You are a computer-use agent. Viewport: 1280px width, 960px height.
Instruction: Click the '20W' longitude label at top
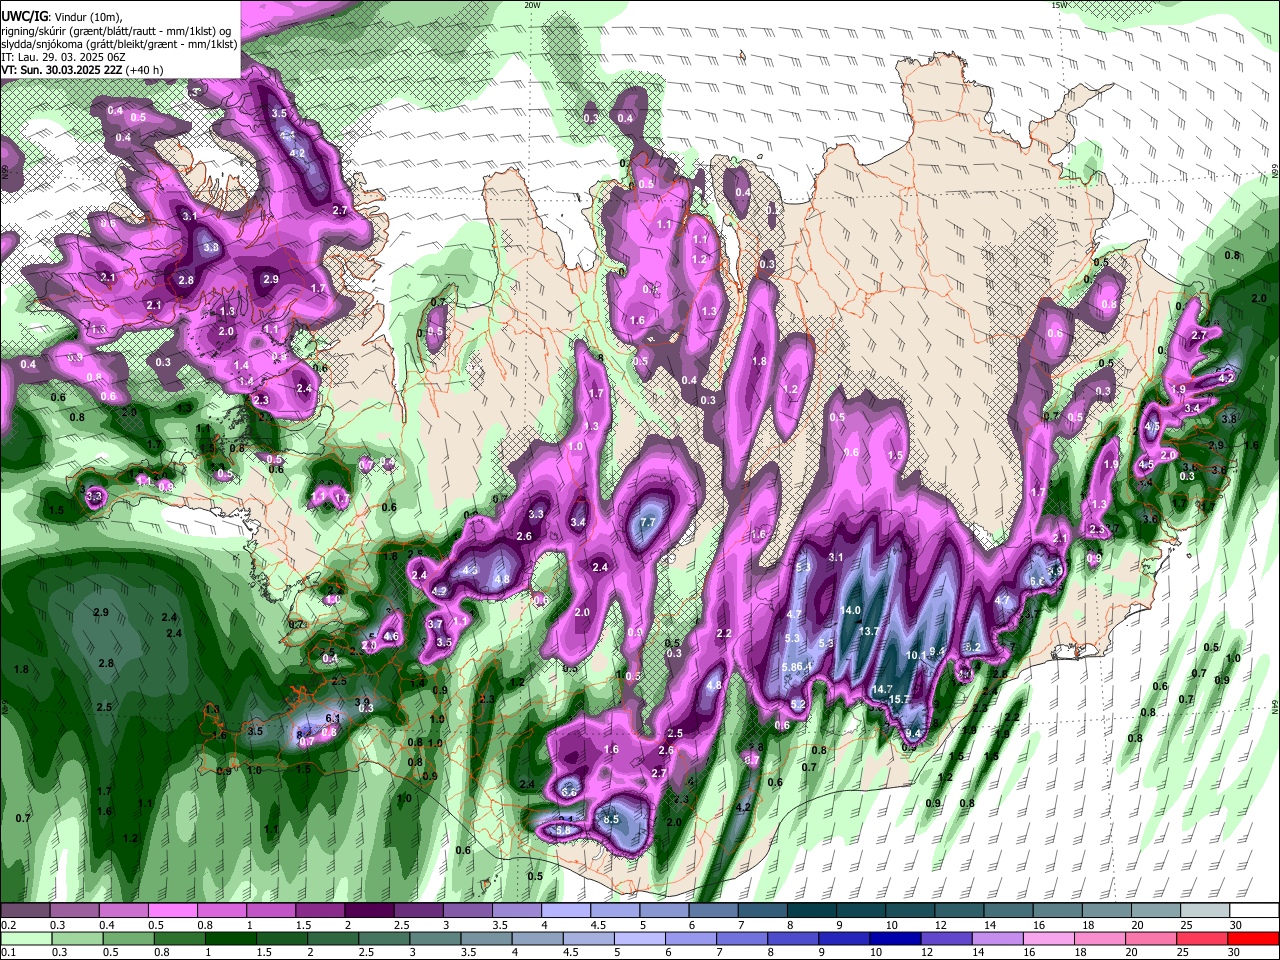(x=532, y=5)
